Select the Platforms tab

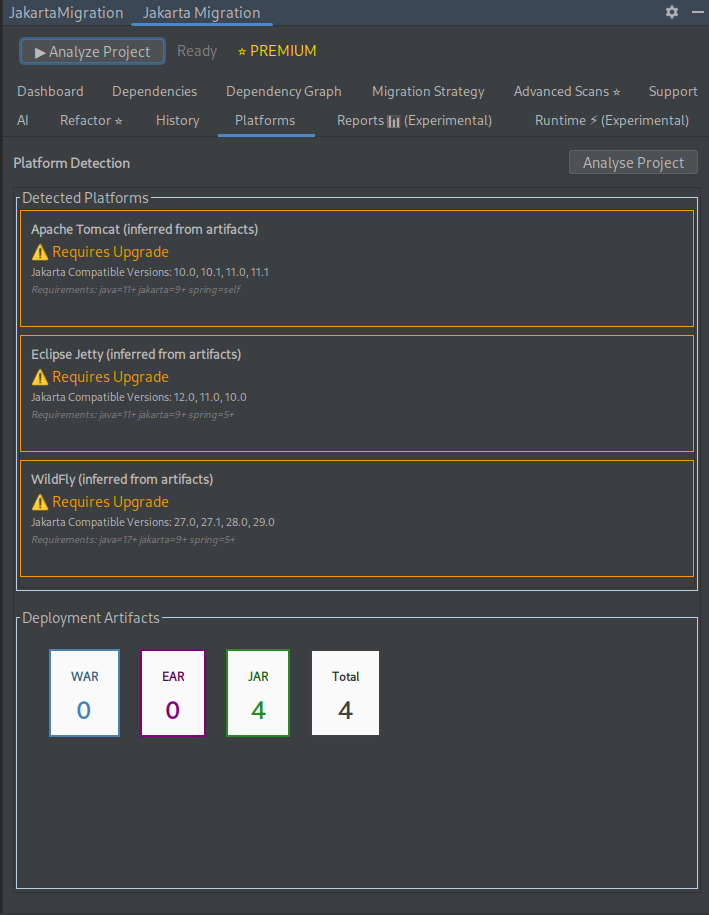click(265, 120)
